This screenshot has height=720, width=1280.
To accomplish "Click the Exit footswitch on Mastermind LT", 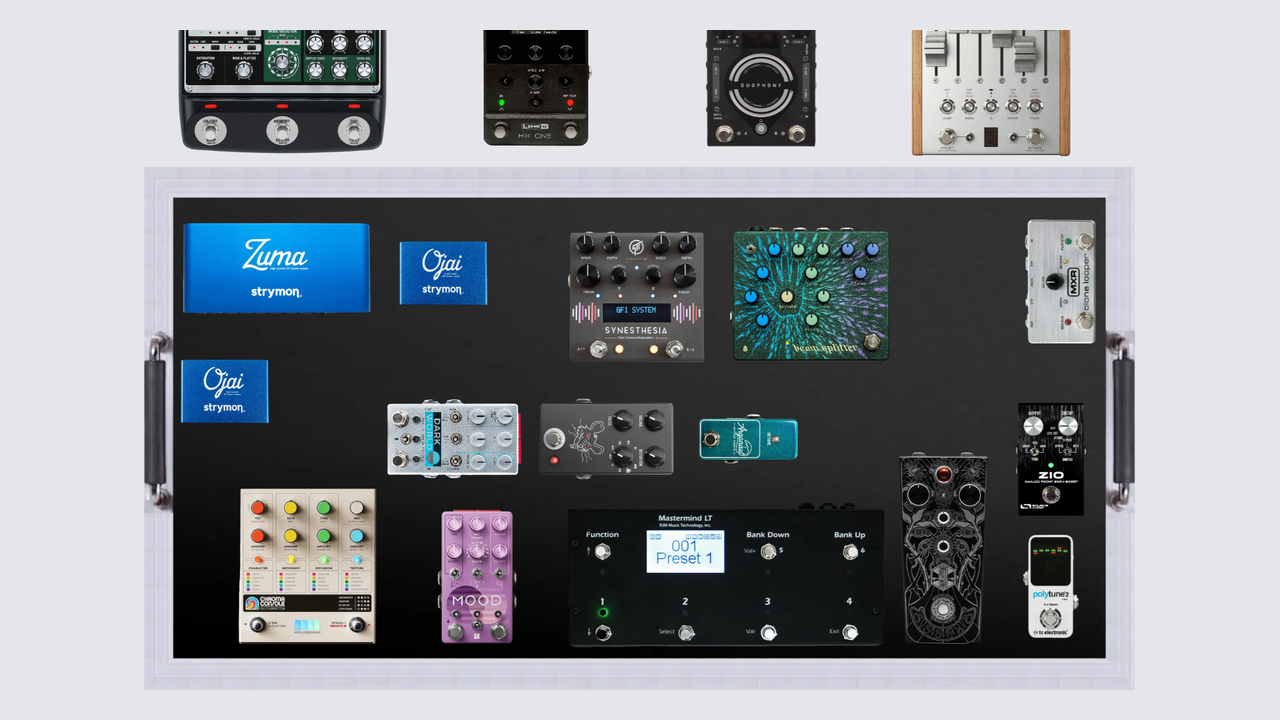I will (850, 632).
